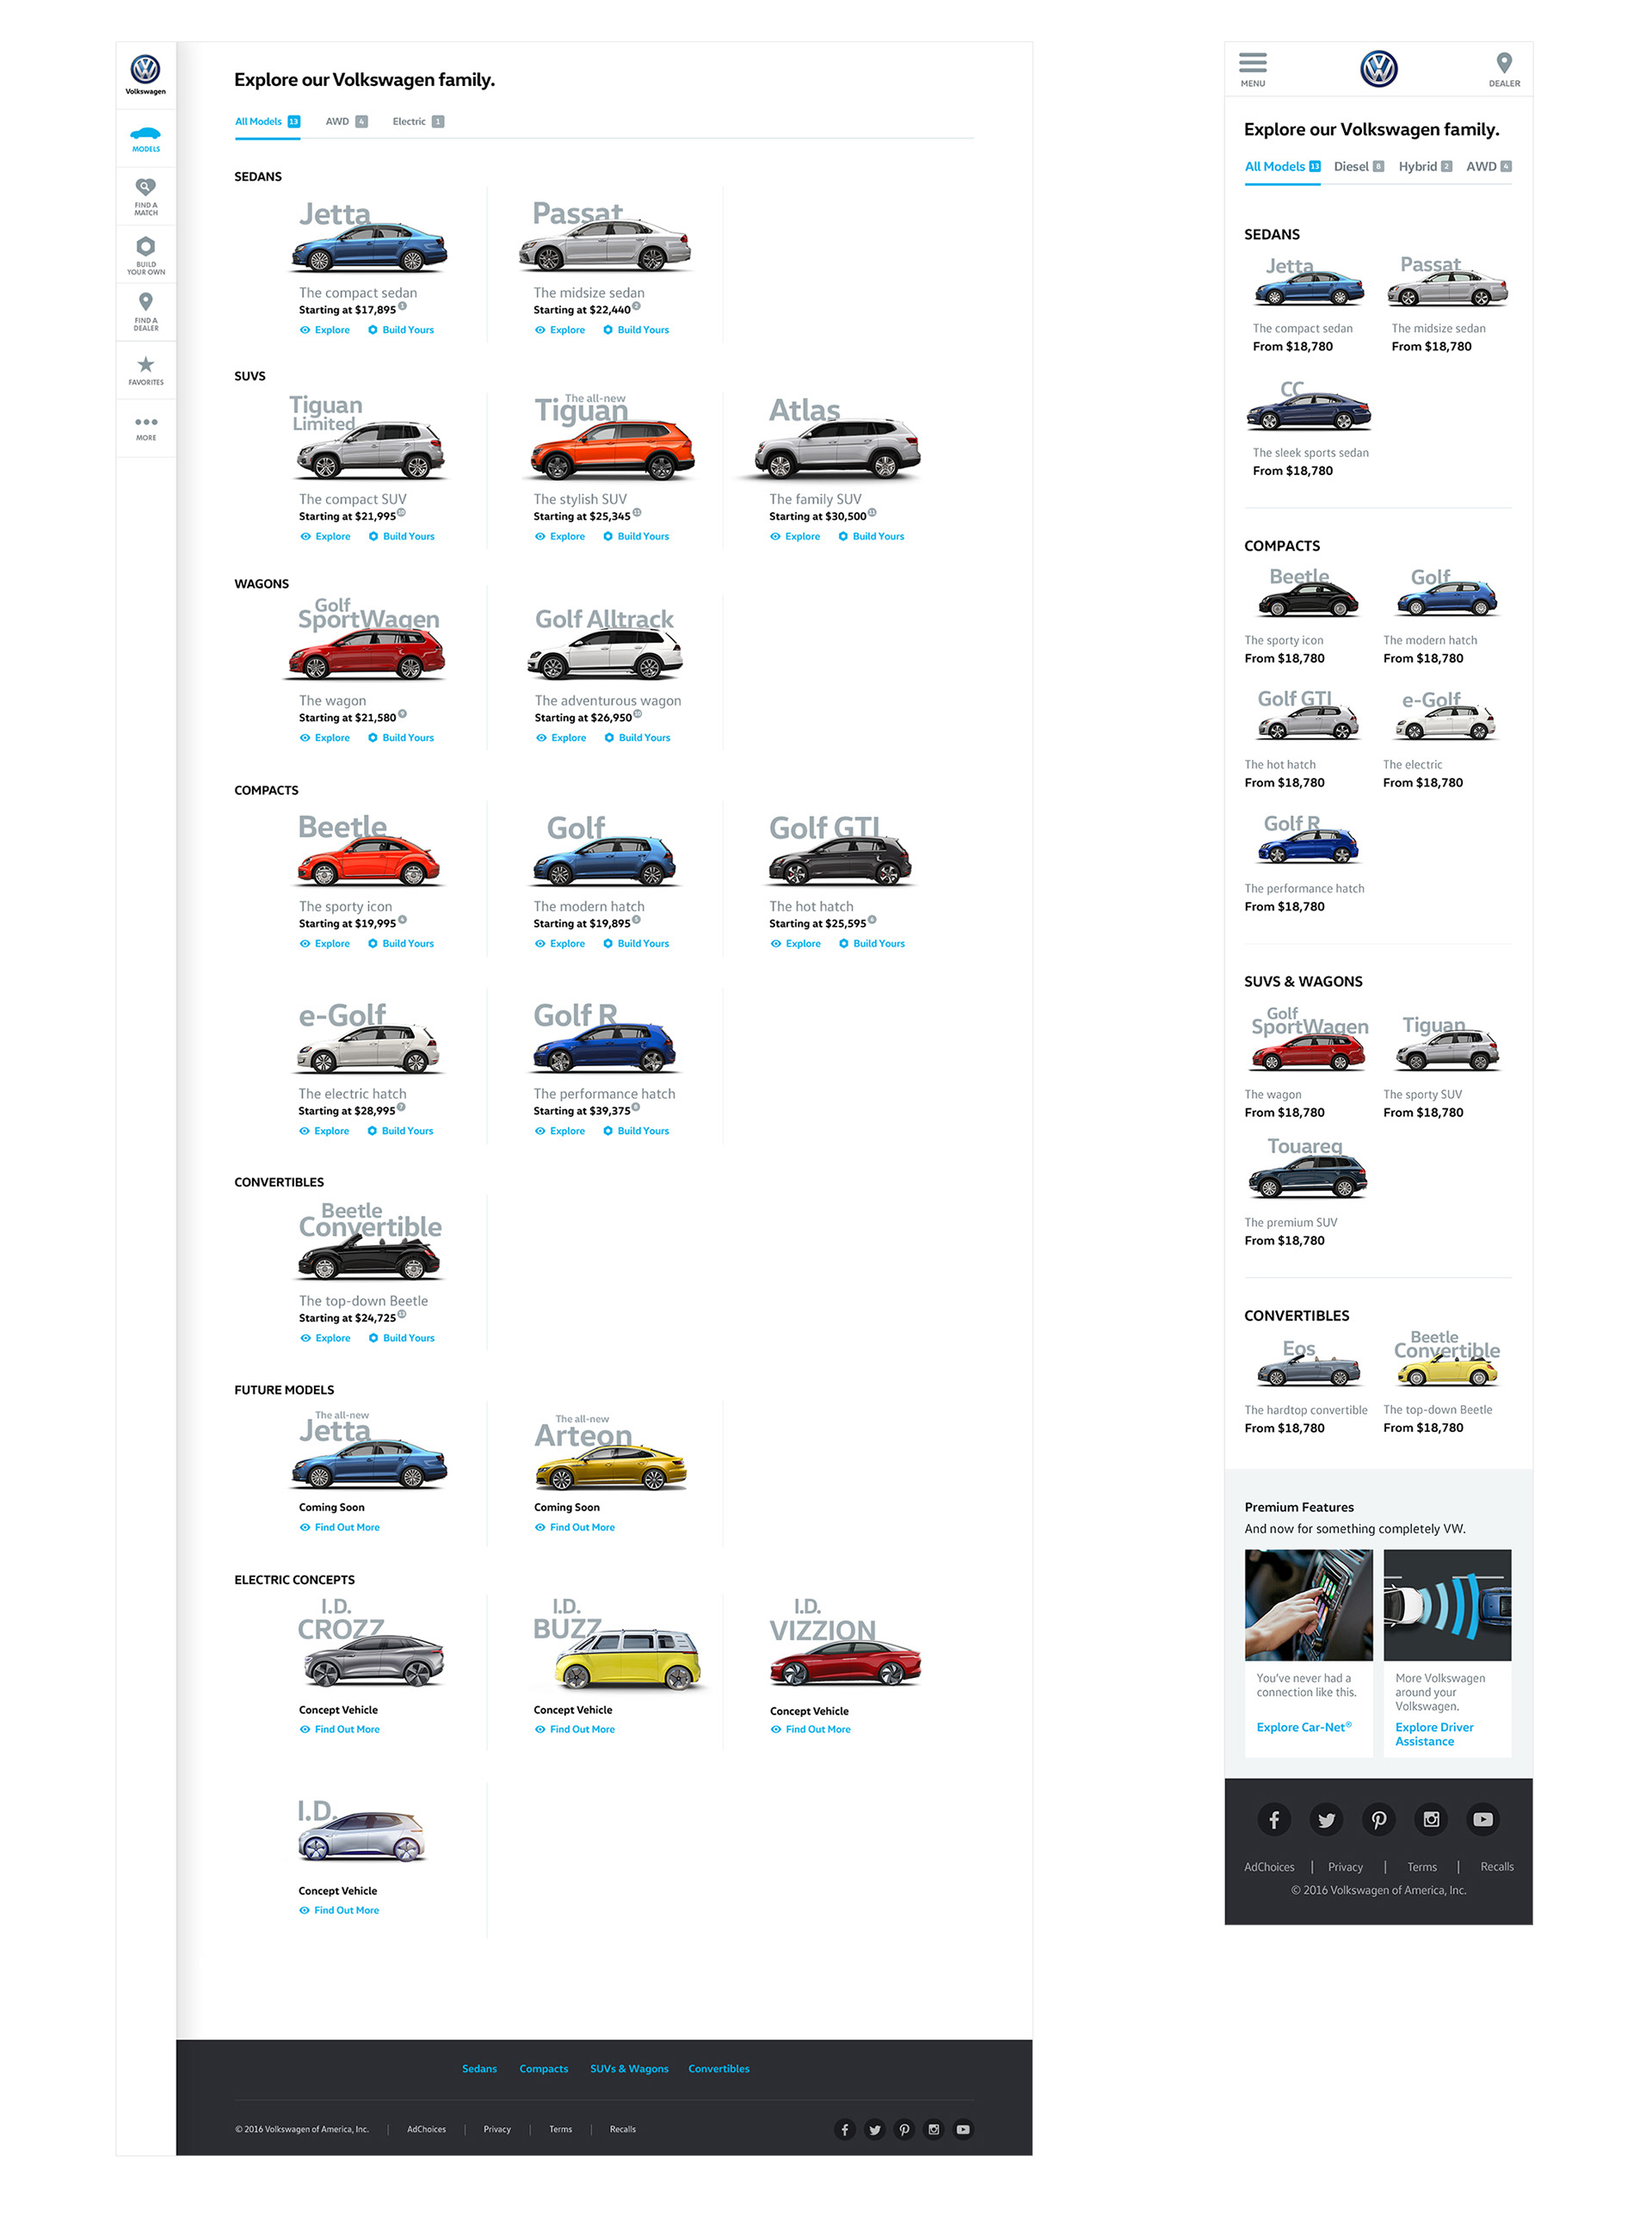This screenshot has height=2239, width=1652.
Task: Open Instagram icon in desktop footer
Action: pyautogui.click(x=933, y=2129)
